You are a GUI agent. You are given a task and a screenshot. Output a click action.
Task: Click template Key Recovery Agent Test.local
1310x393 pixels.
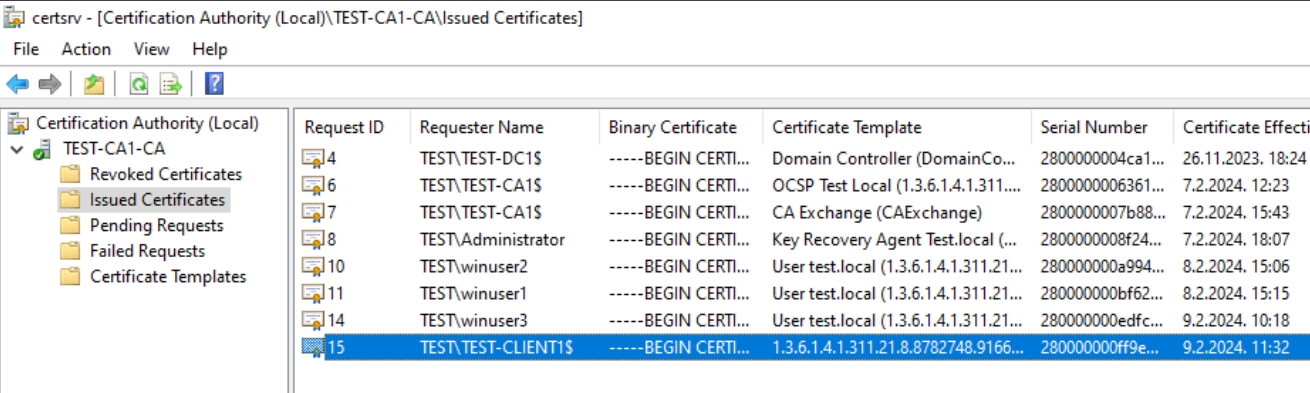(894, 239)
